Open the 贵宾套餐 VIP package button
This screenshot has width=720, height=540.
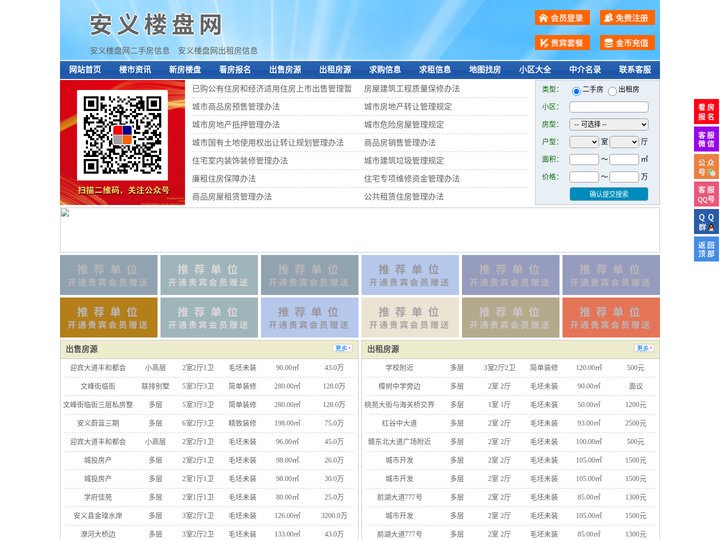coord(562,43)
